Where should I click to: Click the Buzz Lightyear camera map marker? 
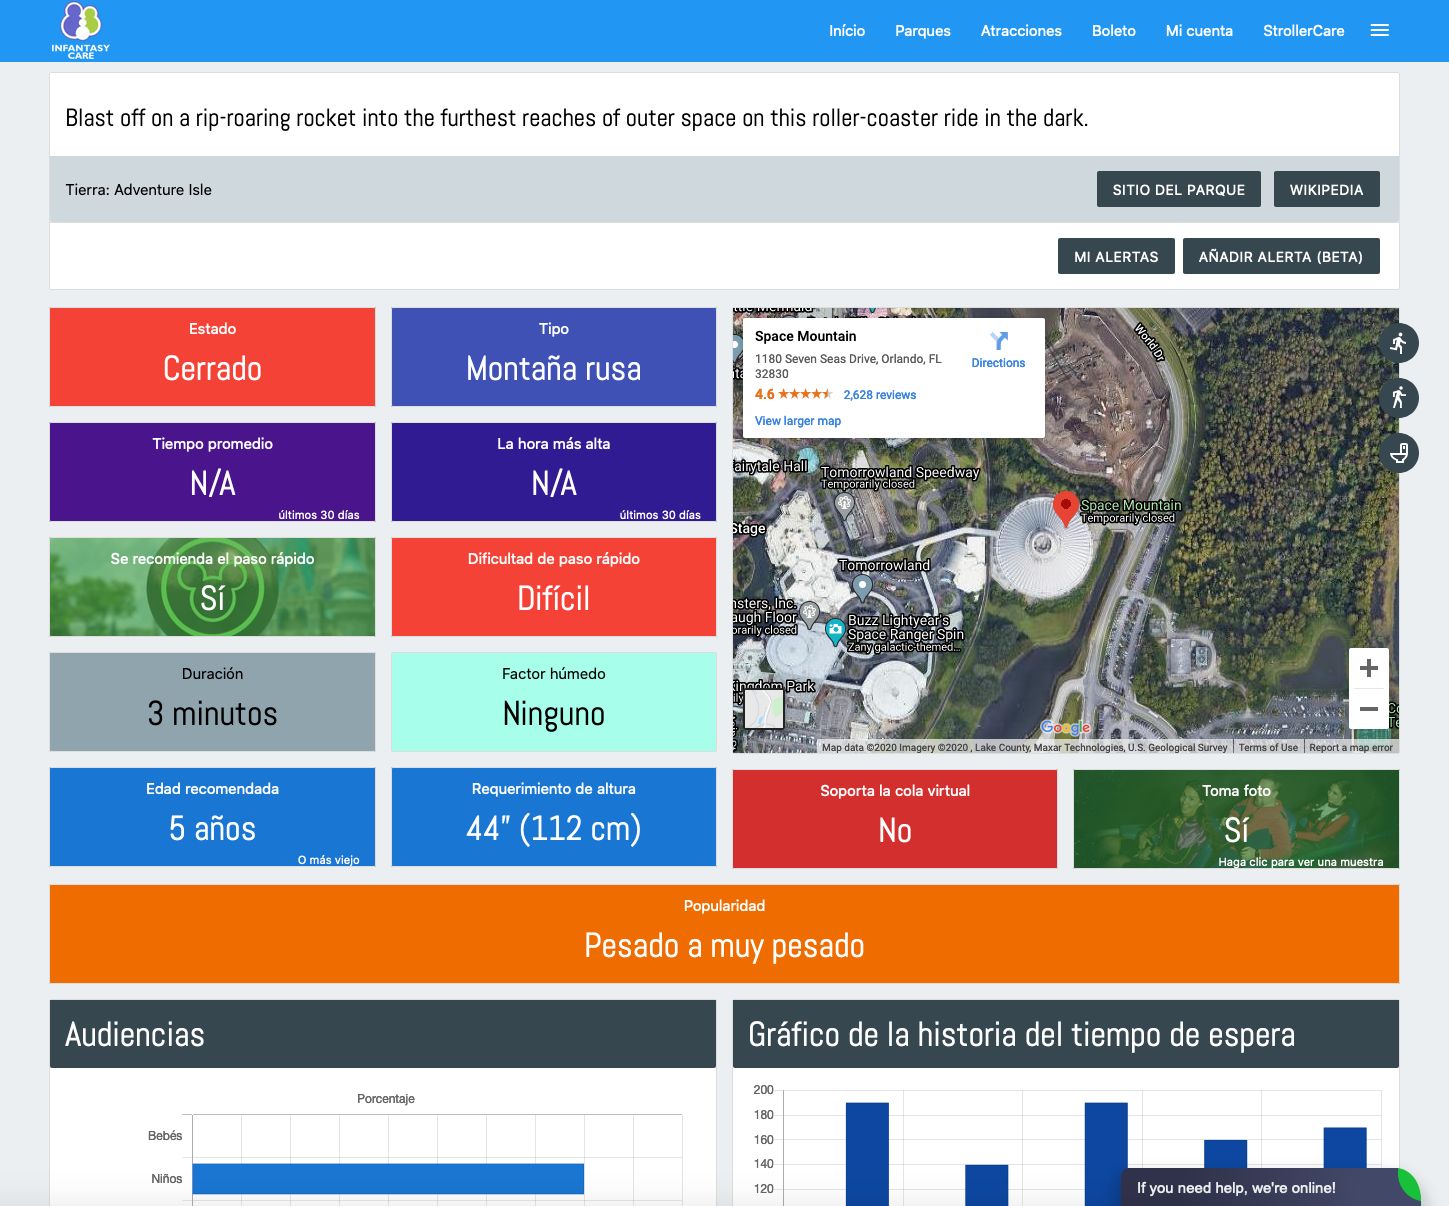pos(834,631)
